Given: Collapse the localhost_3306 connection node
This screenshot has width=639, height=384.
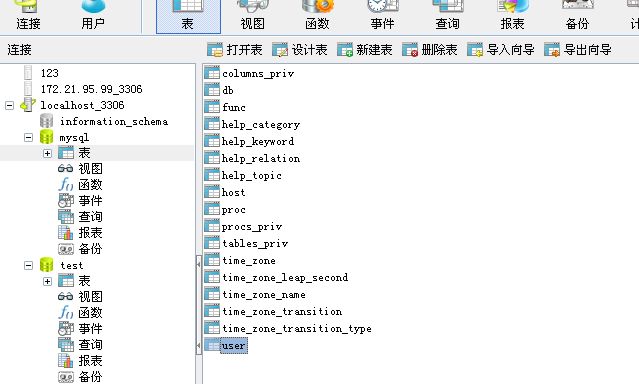Looking at the screenshot, I should (x=9, y=106).
